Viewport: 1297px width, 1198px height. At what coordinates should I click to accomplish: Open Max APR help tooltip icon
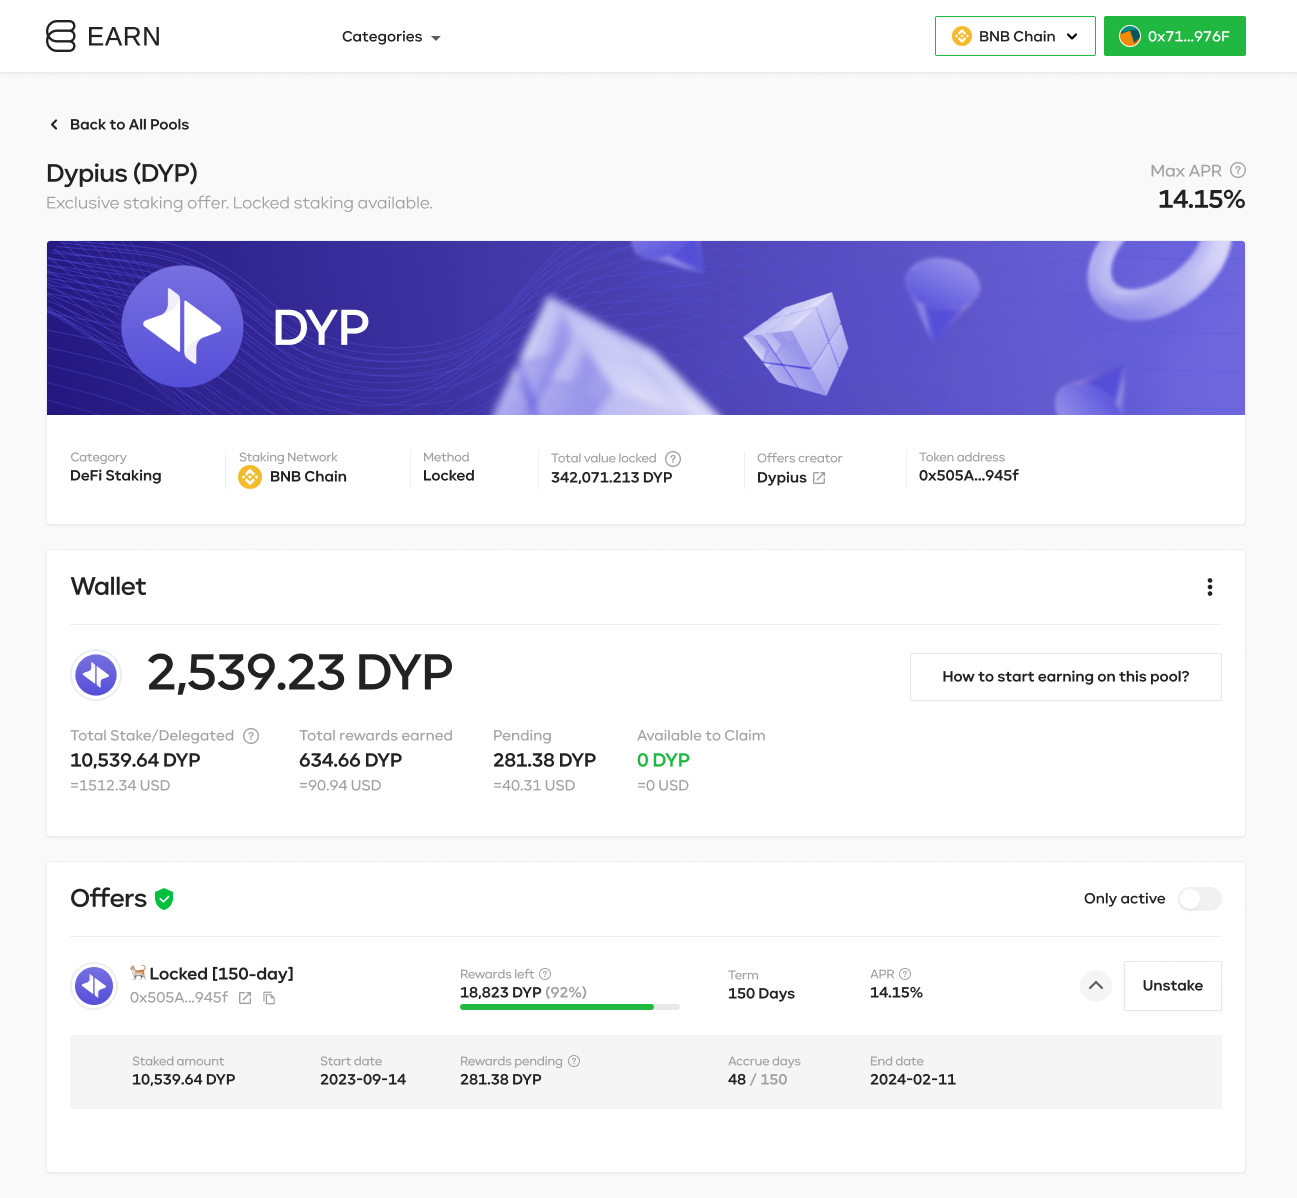click(x=1238, y=170)
